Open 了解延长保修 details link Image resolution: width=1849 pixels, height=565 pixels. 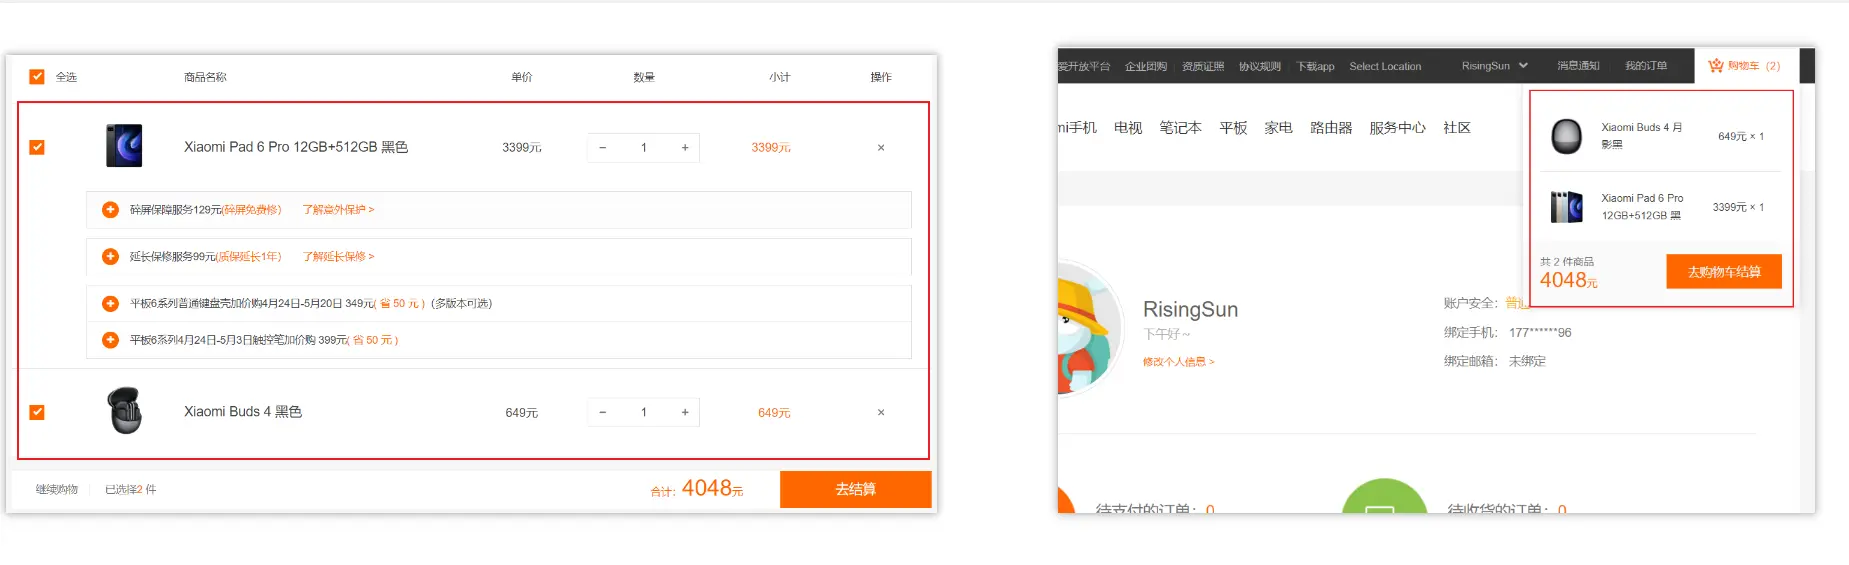[x=338, y=257]
